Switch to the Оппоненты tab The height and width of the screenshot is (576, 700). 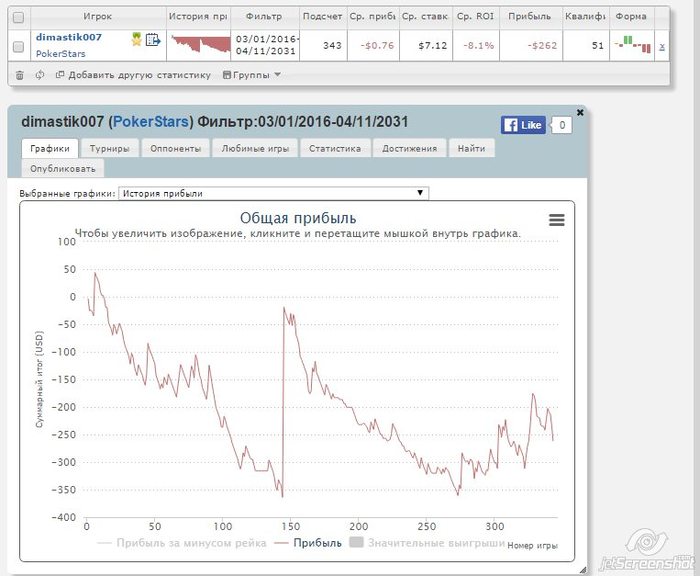click(175, 148)
